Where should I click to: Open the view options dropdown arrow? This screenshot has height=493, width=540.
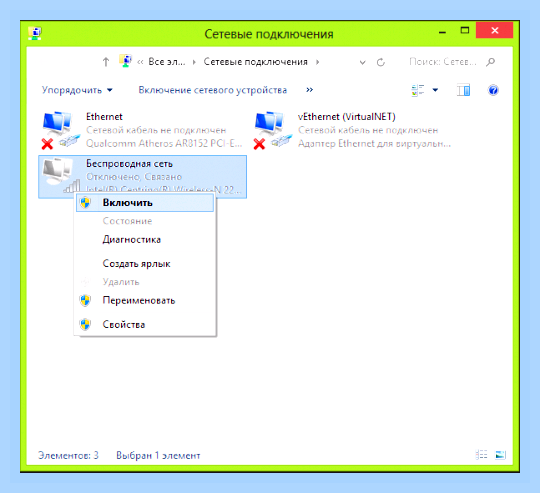pyautogui.click(x=435, y=90)
